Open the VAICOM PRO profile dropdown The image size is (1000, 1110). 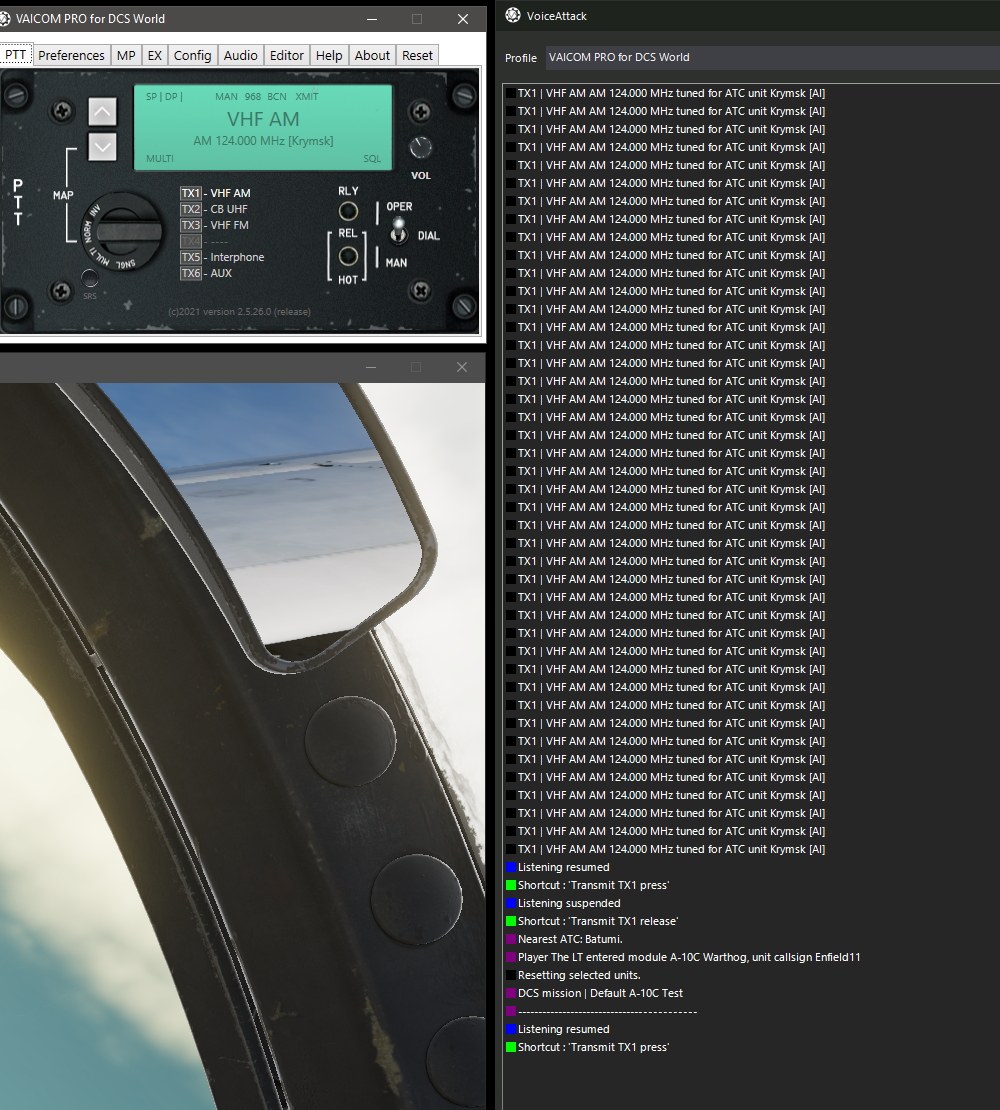pos(772,57)
